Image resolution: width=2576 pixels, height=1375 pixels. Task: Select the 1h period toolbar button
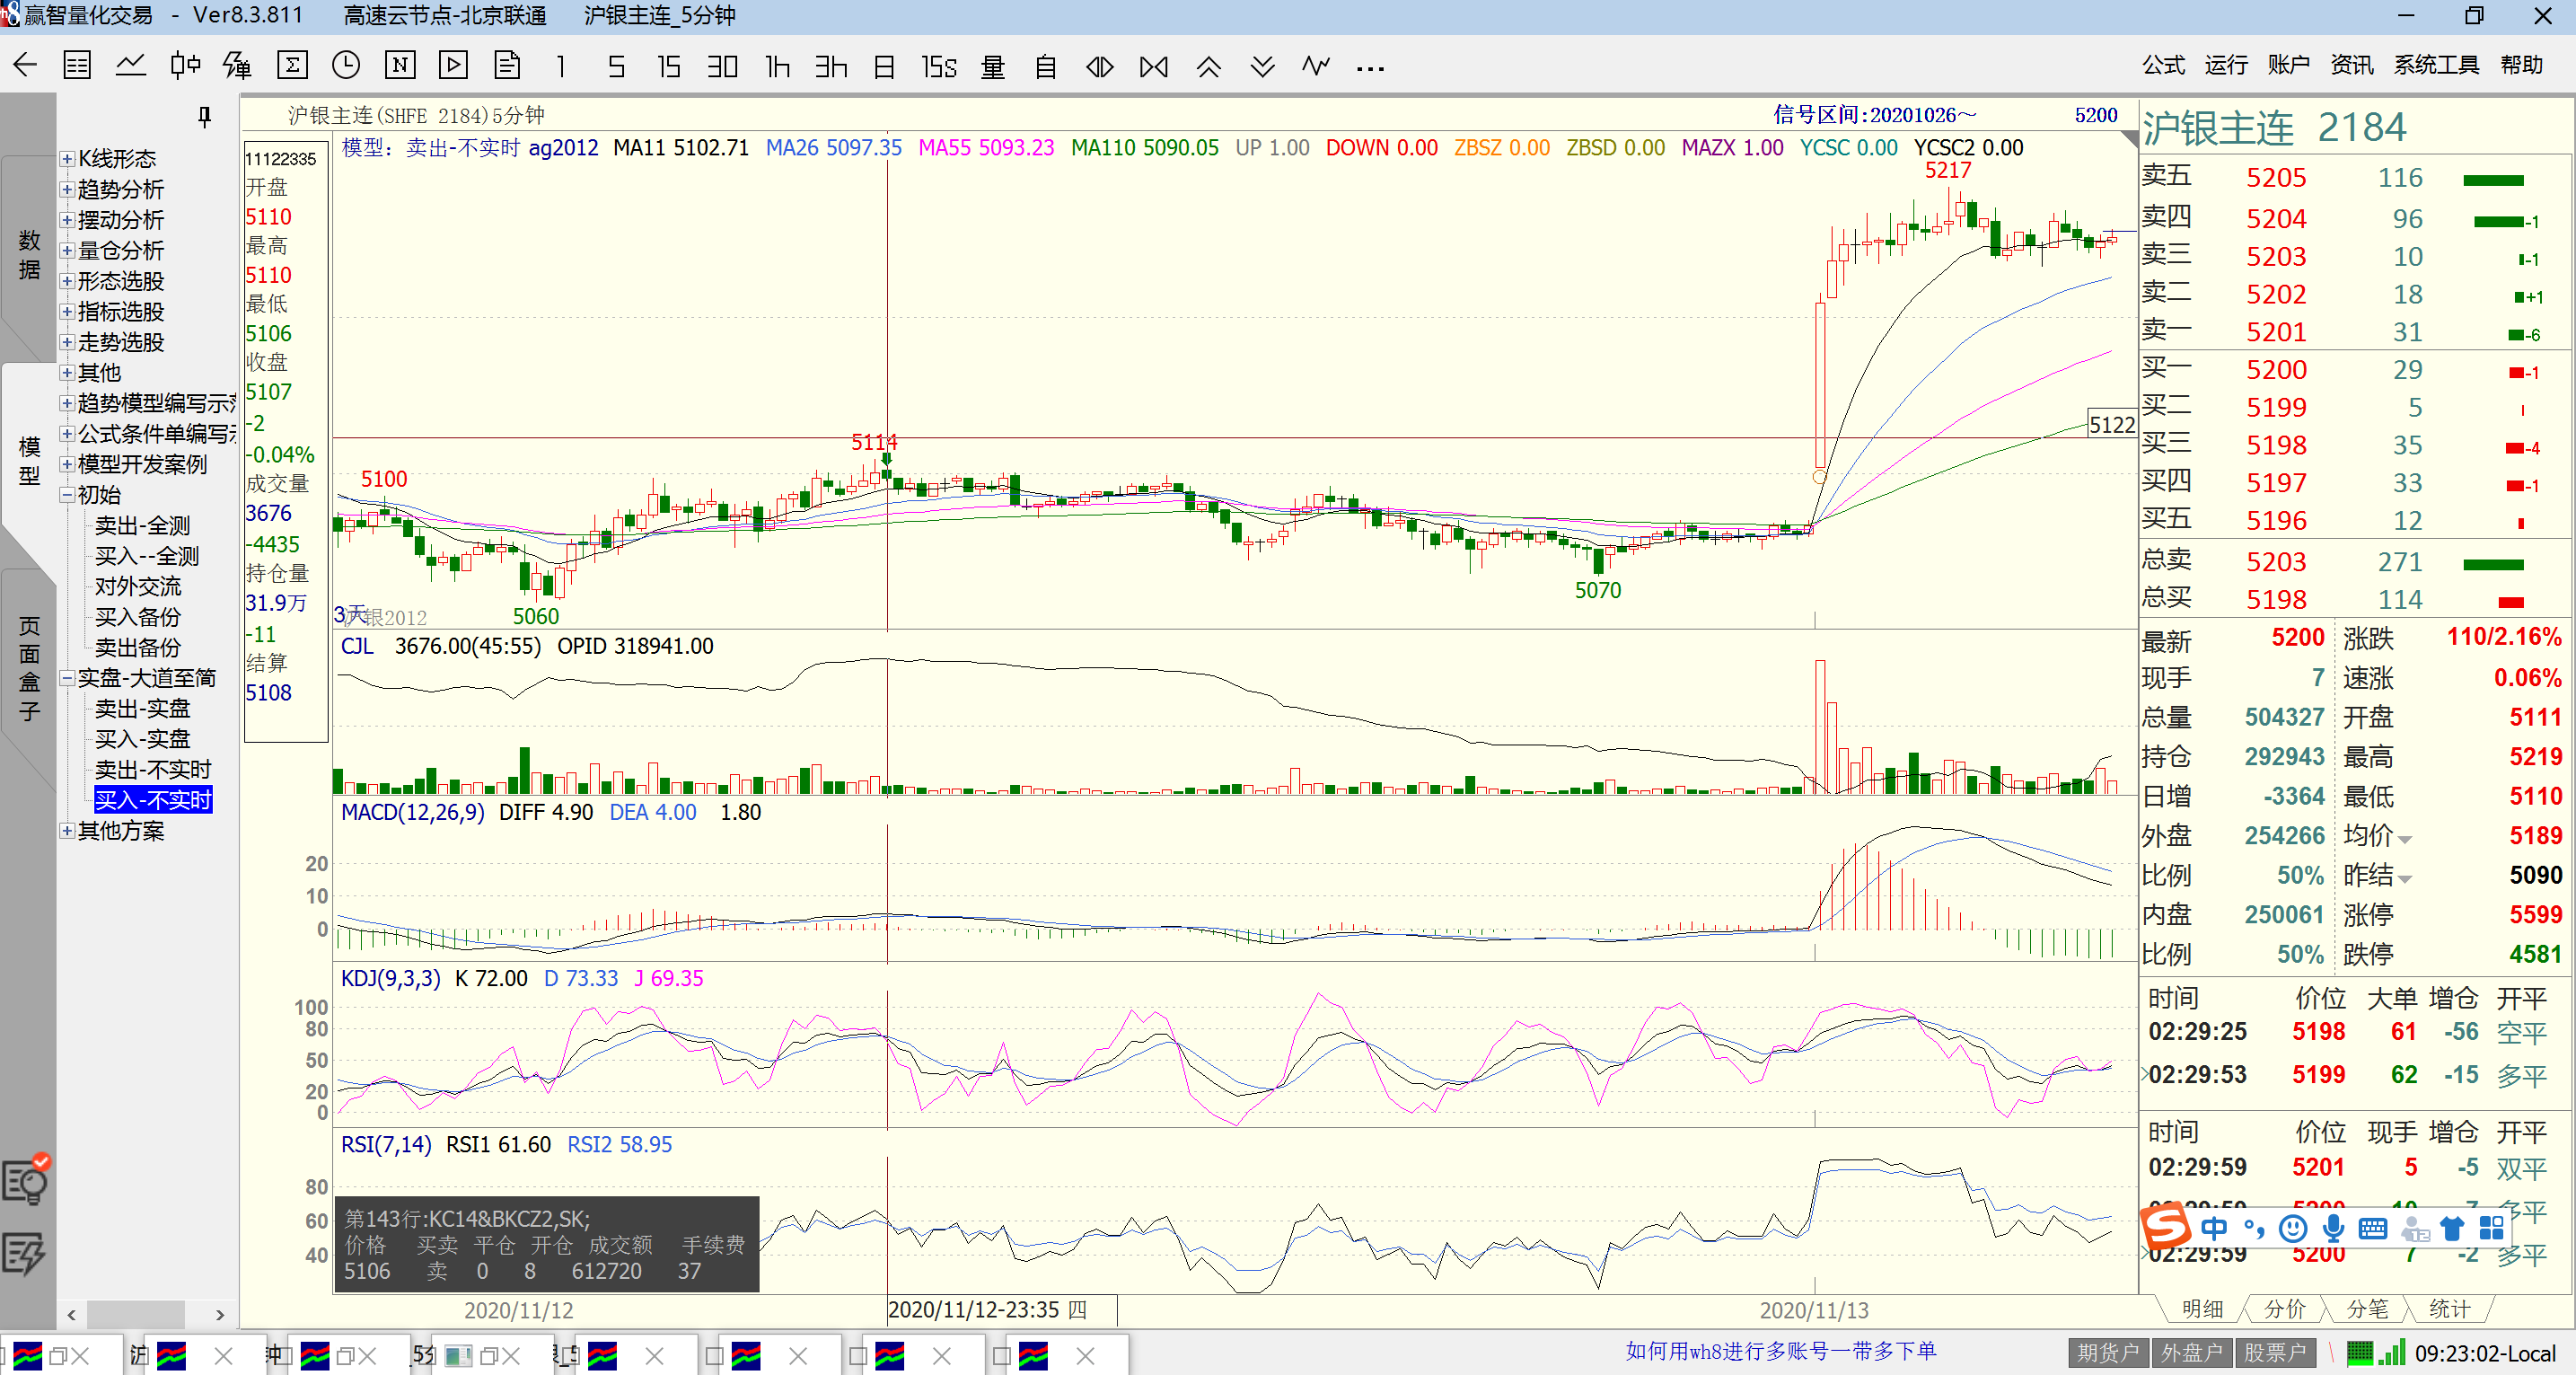pos(777,66)
